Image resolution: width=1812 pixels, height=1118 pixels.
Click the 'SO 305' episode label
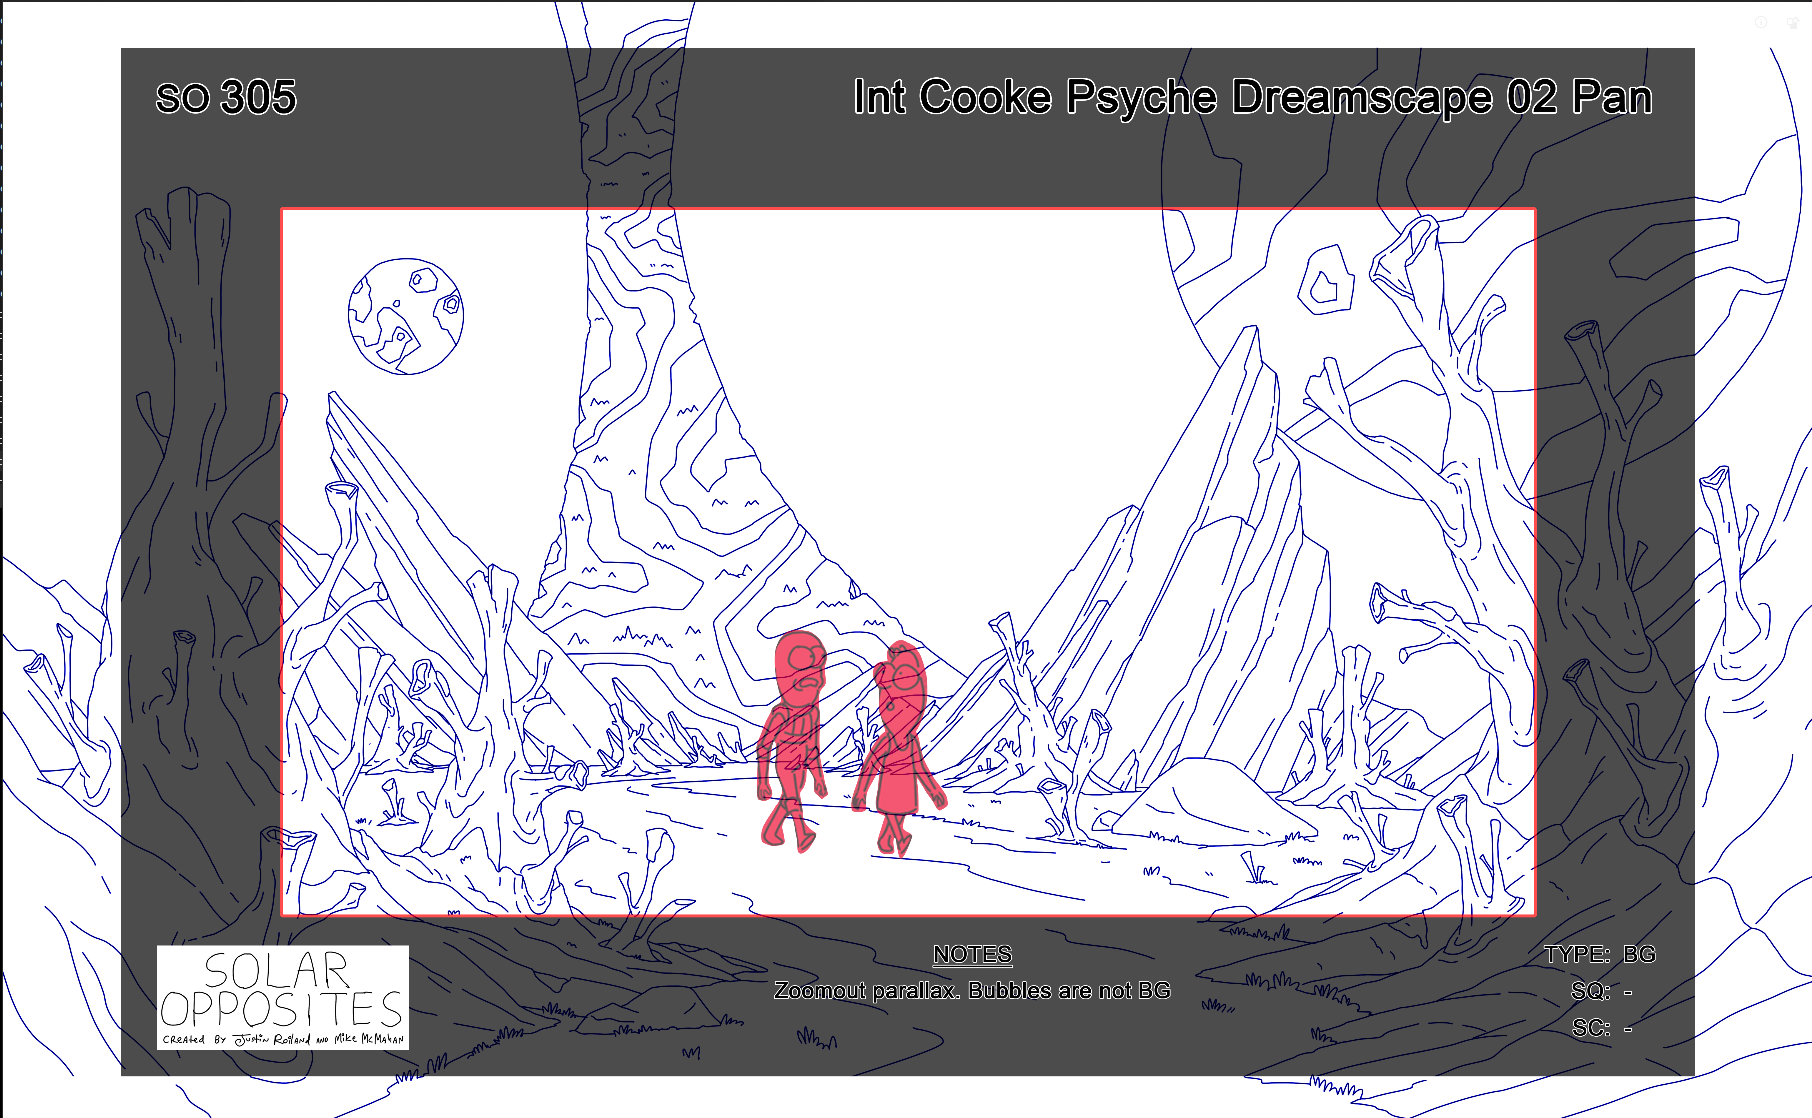tap(226, 98)
